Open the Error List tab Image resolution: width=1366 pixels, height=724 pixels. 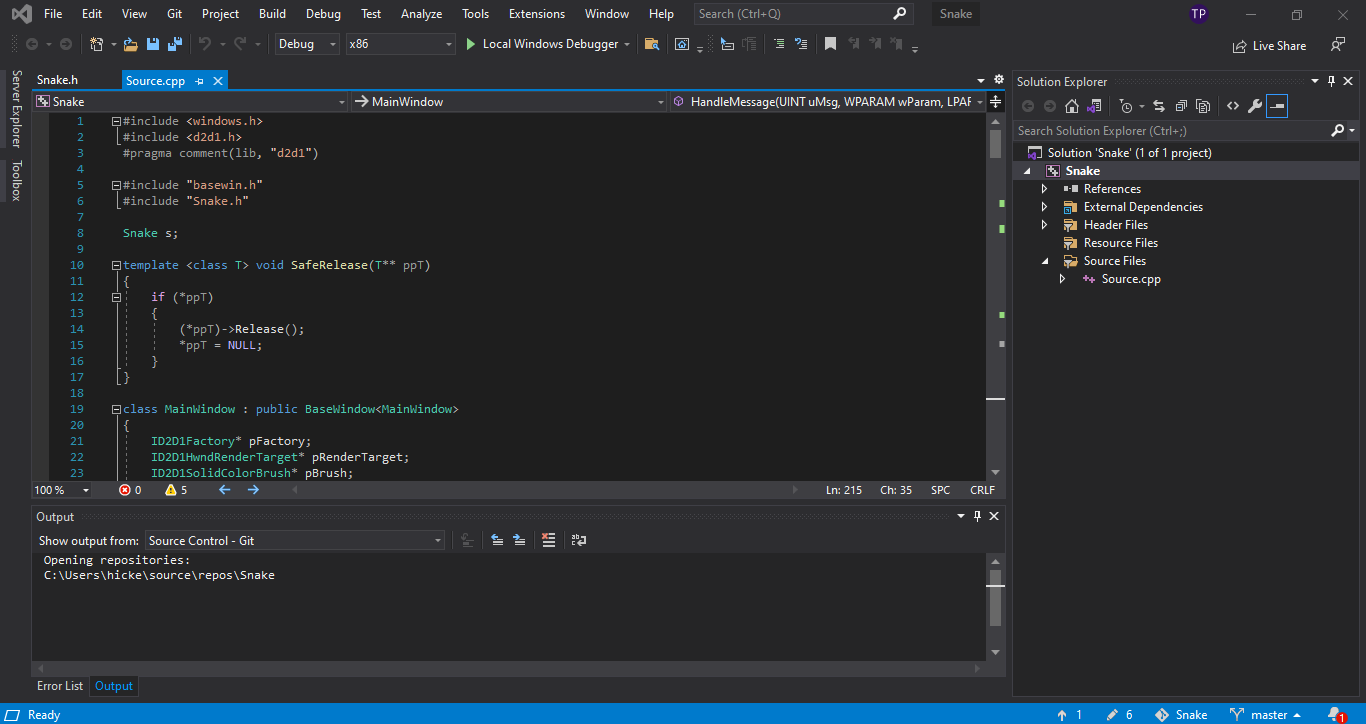coord(60,686)
